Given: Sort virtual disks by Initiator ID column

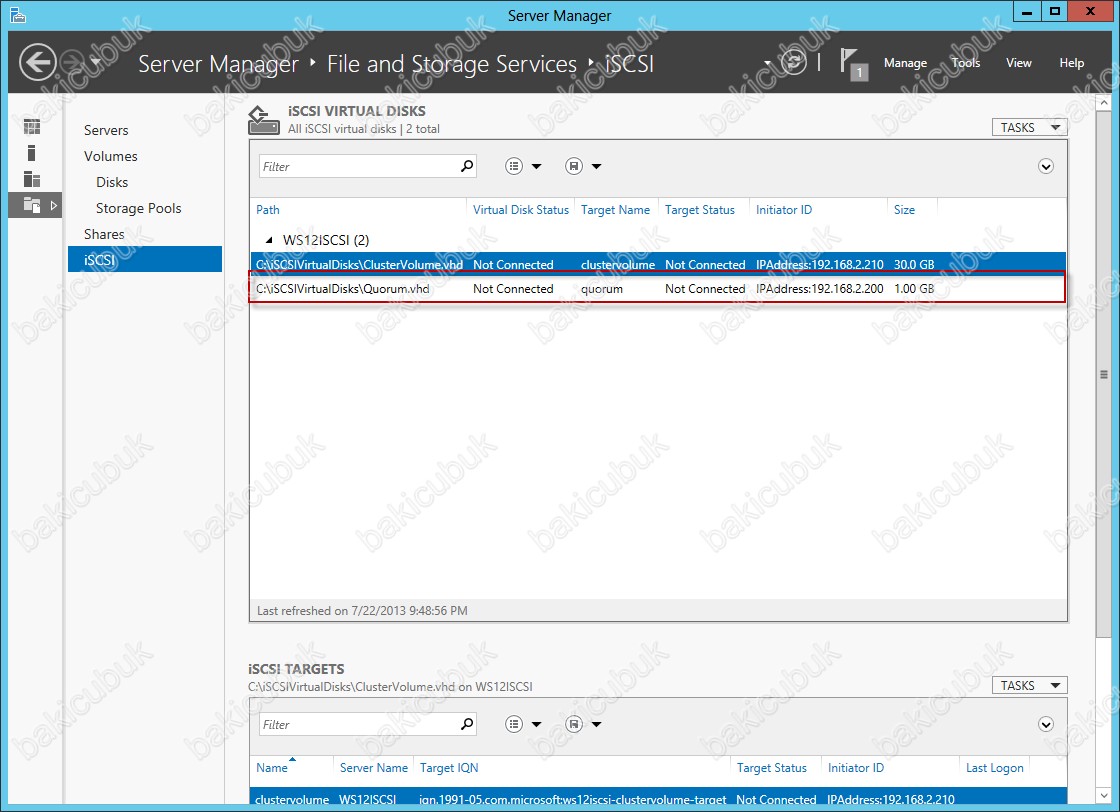Looking at the screenshot, I should [x=784, y=210].
